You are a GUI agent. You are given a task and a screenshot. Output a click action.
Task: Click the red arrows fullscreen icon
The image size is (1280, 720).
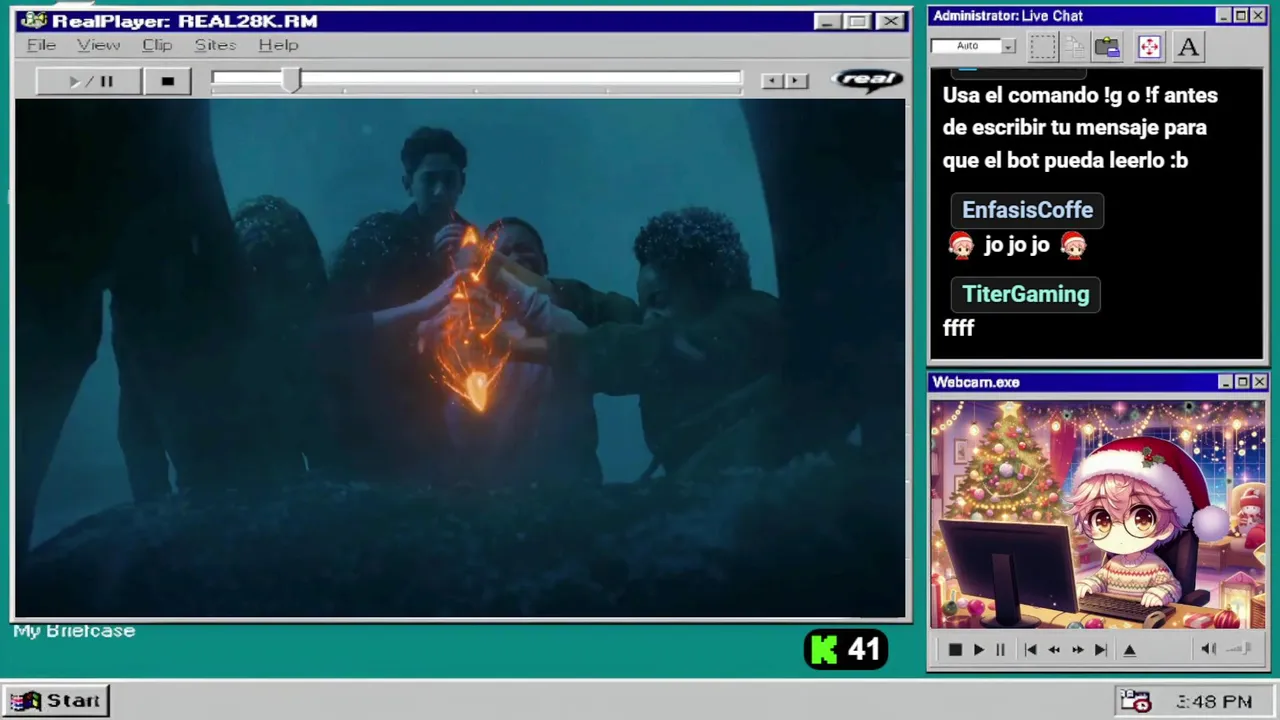(x=1149, y=46)
